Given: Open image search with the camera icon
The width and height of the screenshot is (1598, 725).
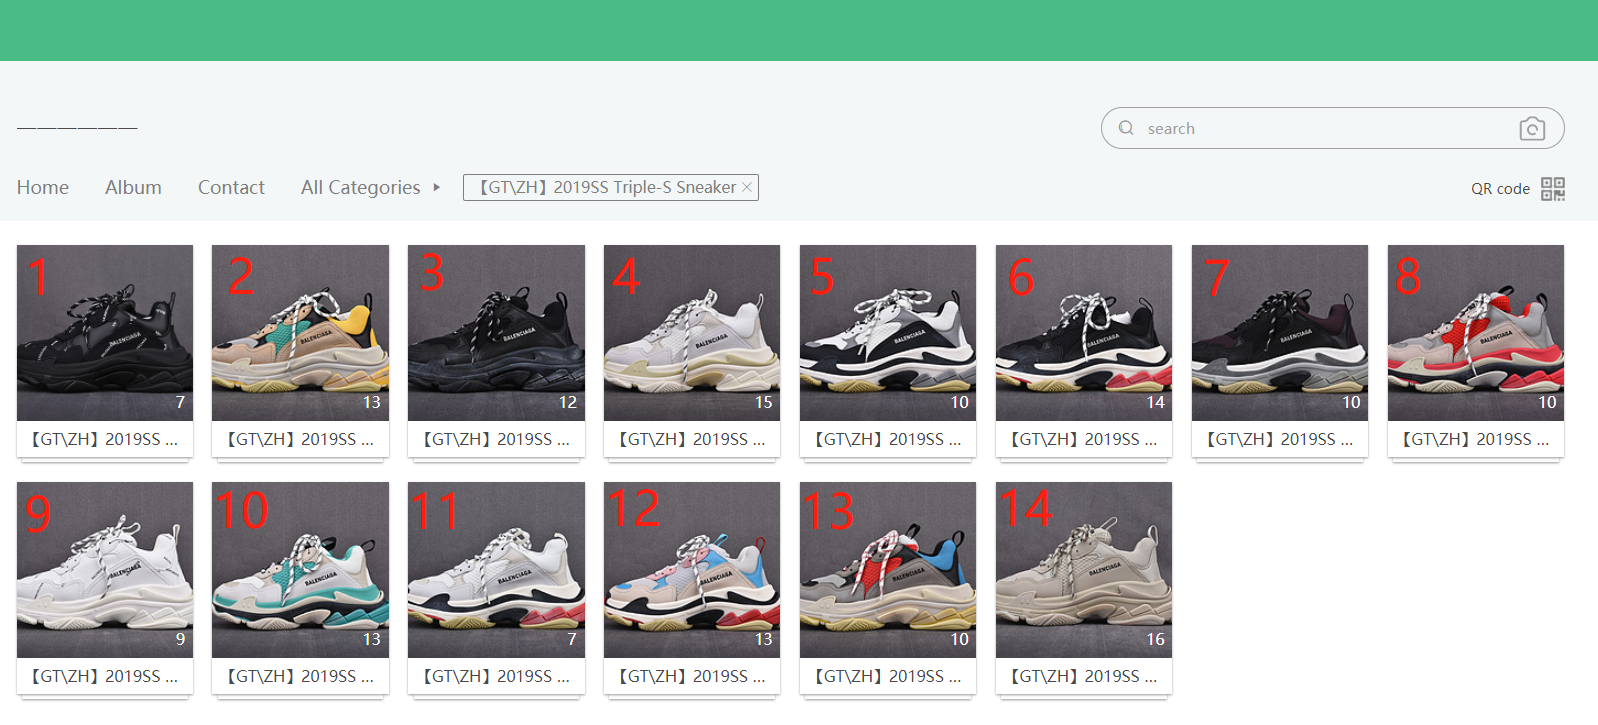Looking at the screenshot, I should 1532,128.
